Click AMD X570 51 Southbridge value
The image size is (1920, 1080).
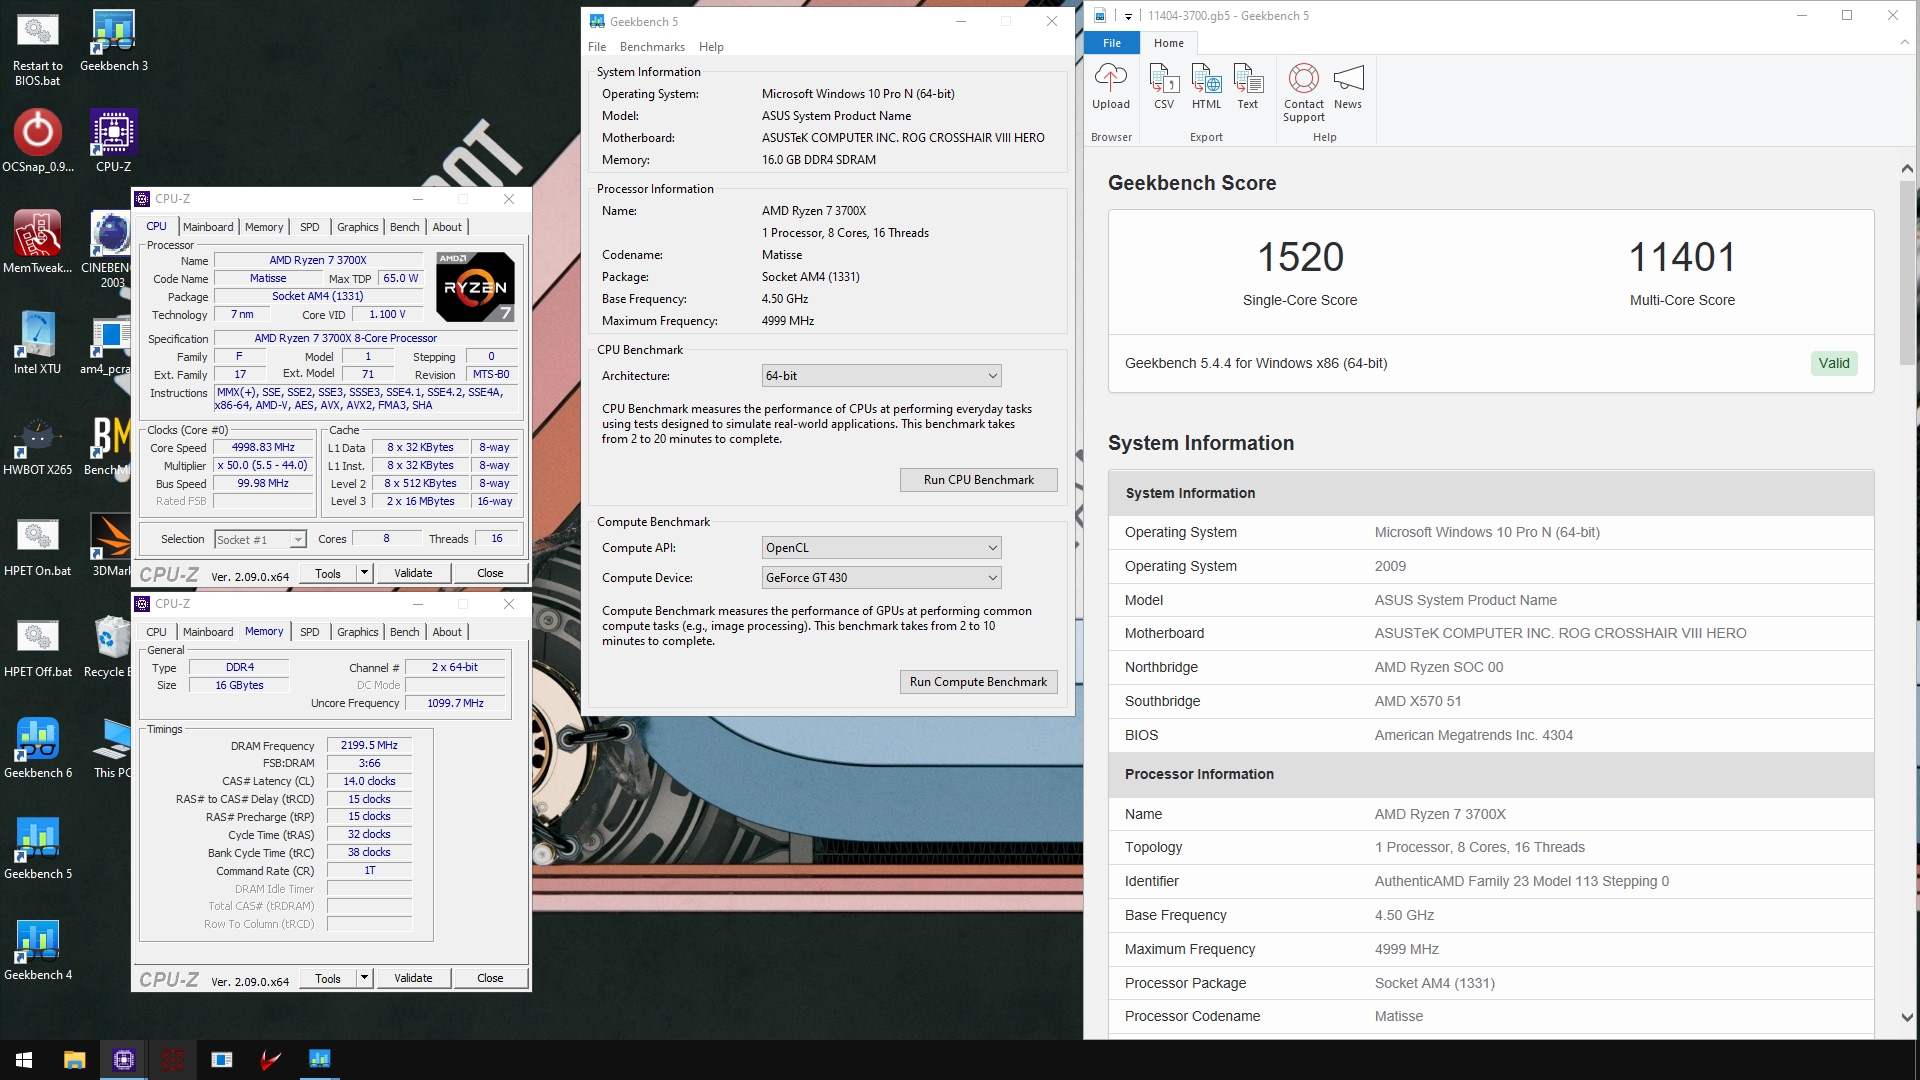point(1417,701)
